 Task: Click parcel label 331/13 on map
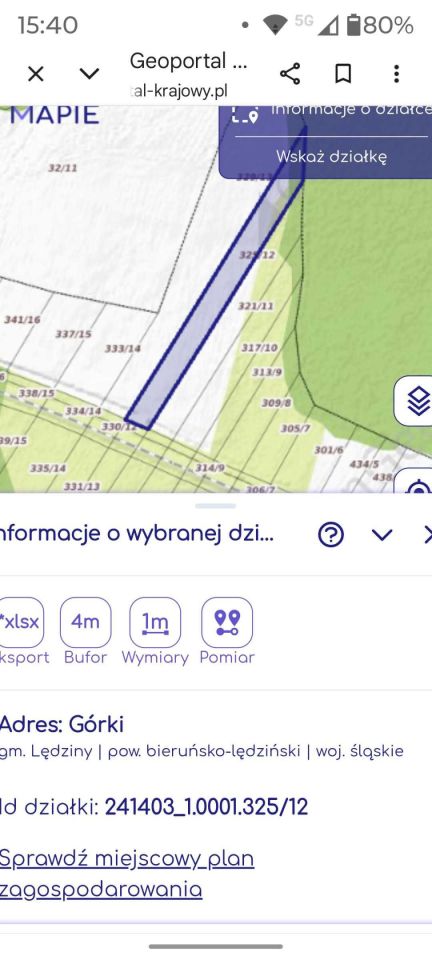pyautogui.click(x=82, y=487)
